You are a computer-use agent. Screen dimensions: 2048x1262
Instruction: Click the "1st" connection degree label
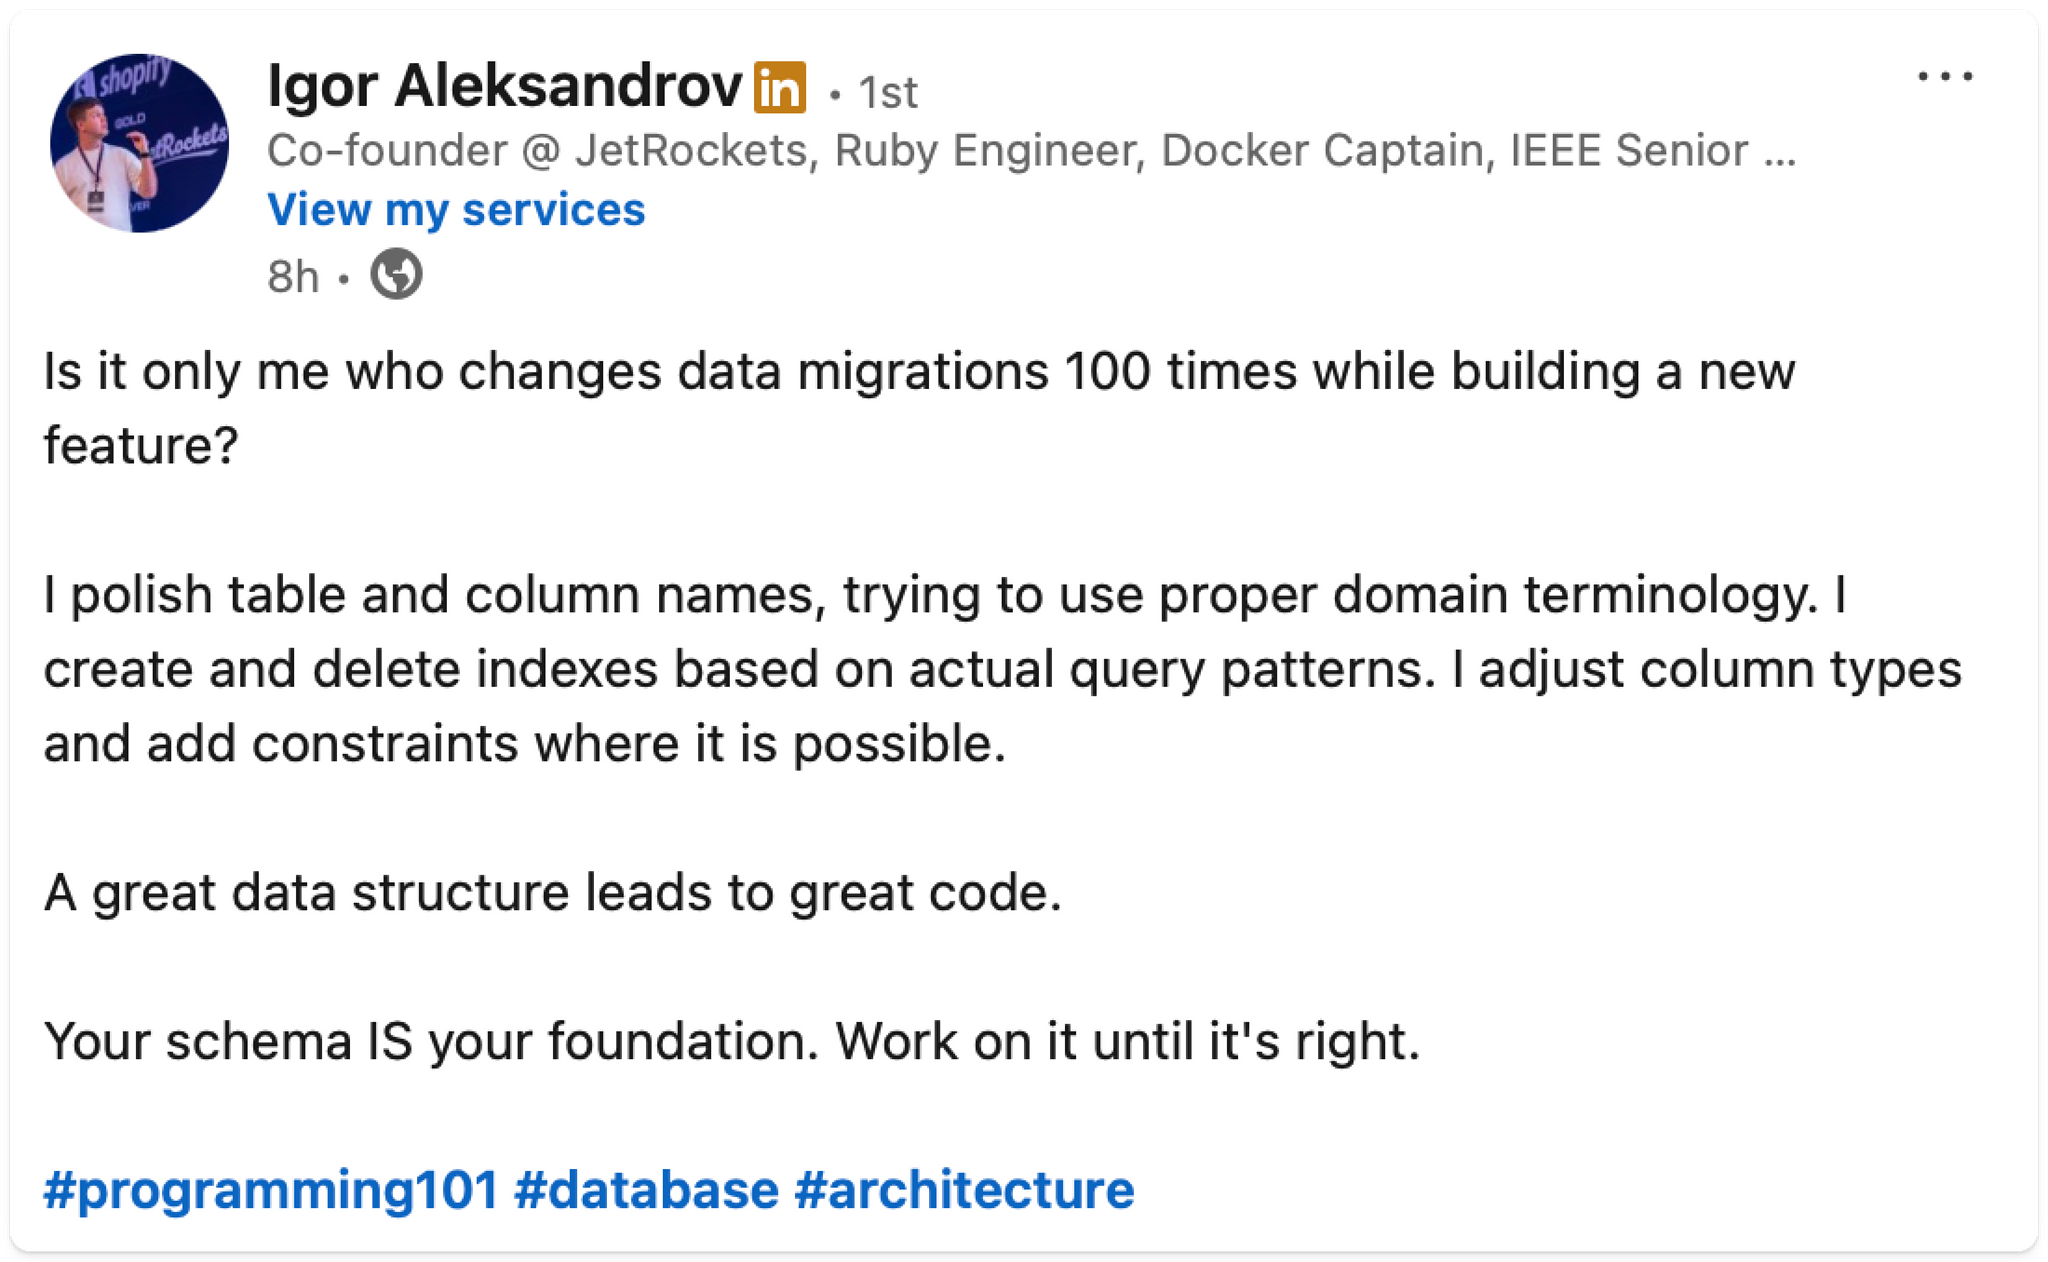tap(887, 93)
